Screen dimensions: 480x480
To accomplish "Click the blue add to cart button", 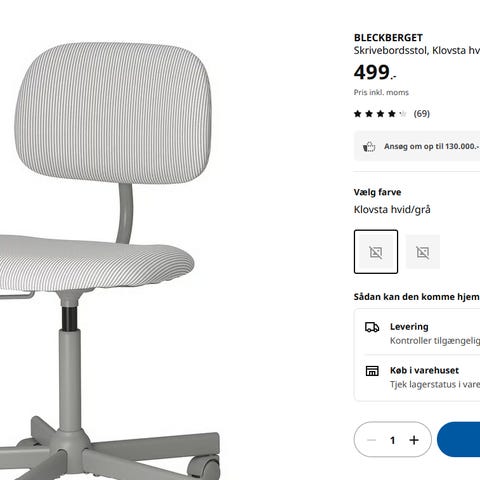I will [x=459, y=439].
